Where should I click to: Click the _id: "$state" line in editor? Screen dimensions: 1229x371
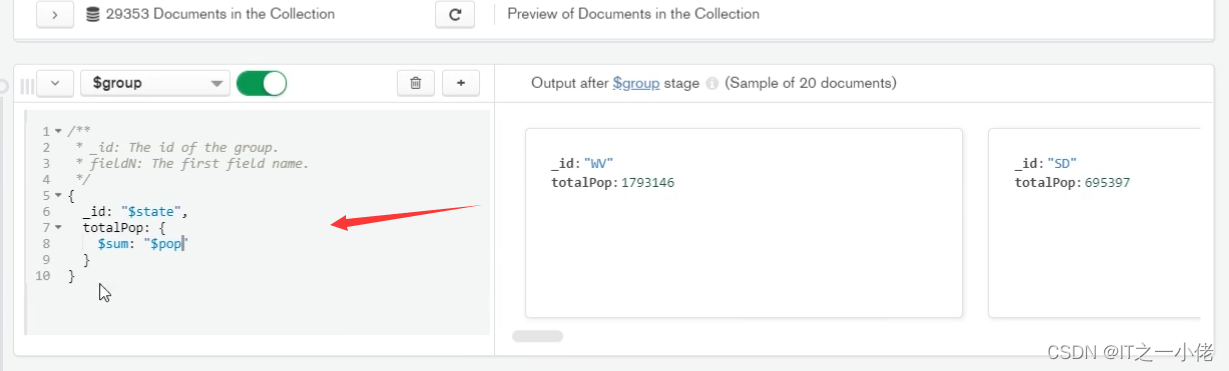(x=134, y=212)
